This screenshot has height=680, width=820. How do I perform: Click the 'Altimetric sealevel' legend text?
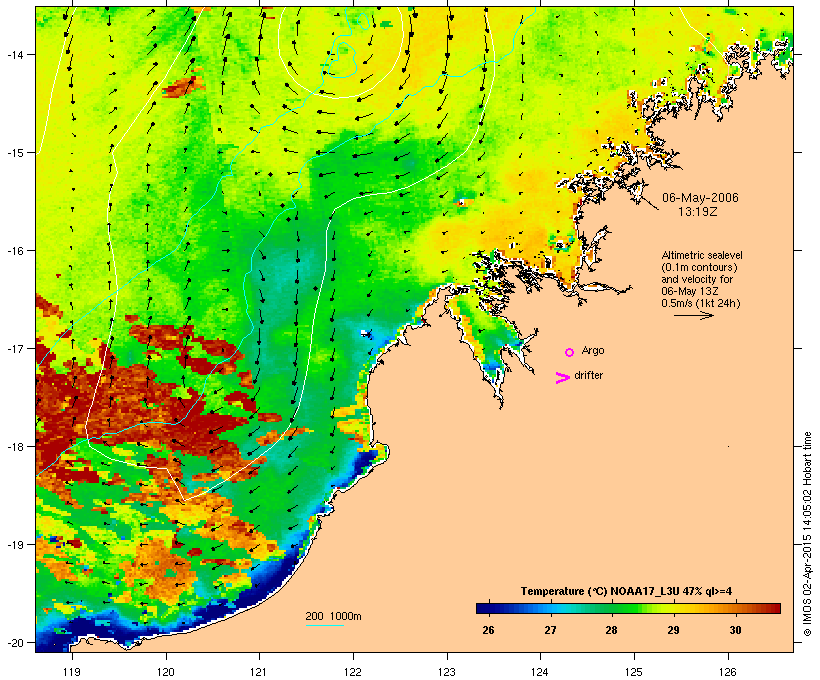tap(702, 255)
